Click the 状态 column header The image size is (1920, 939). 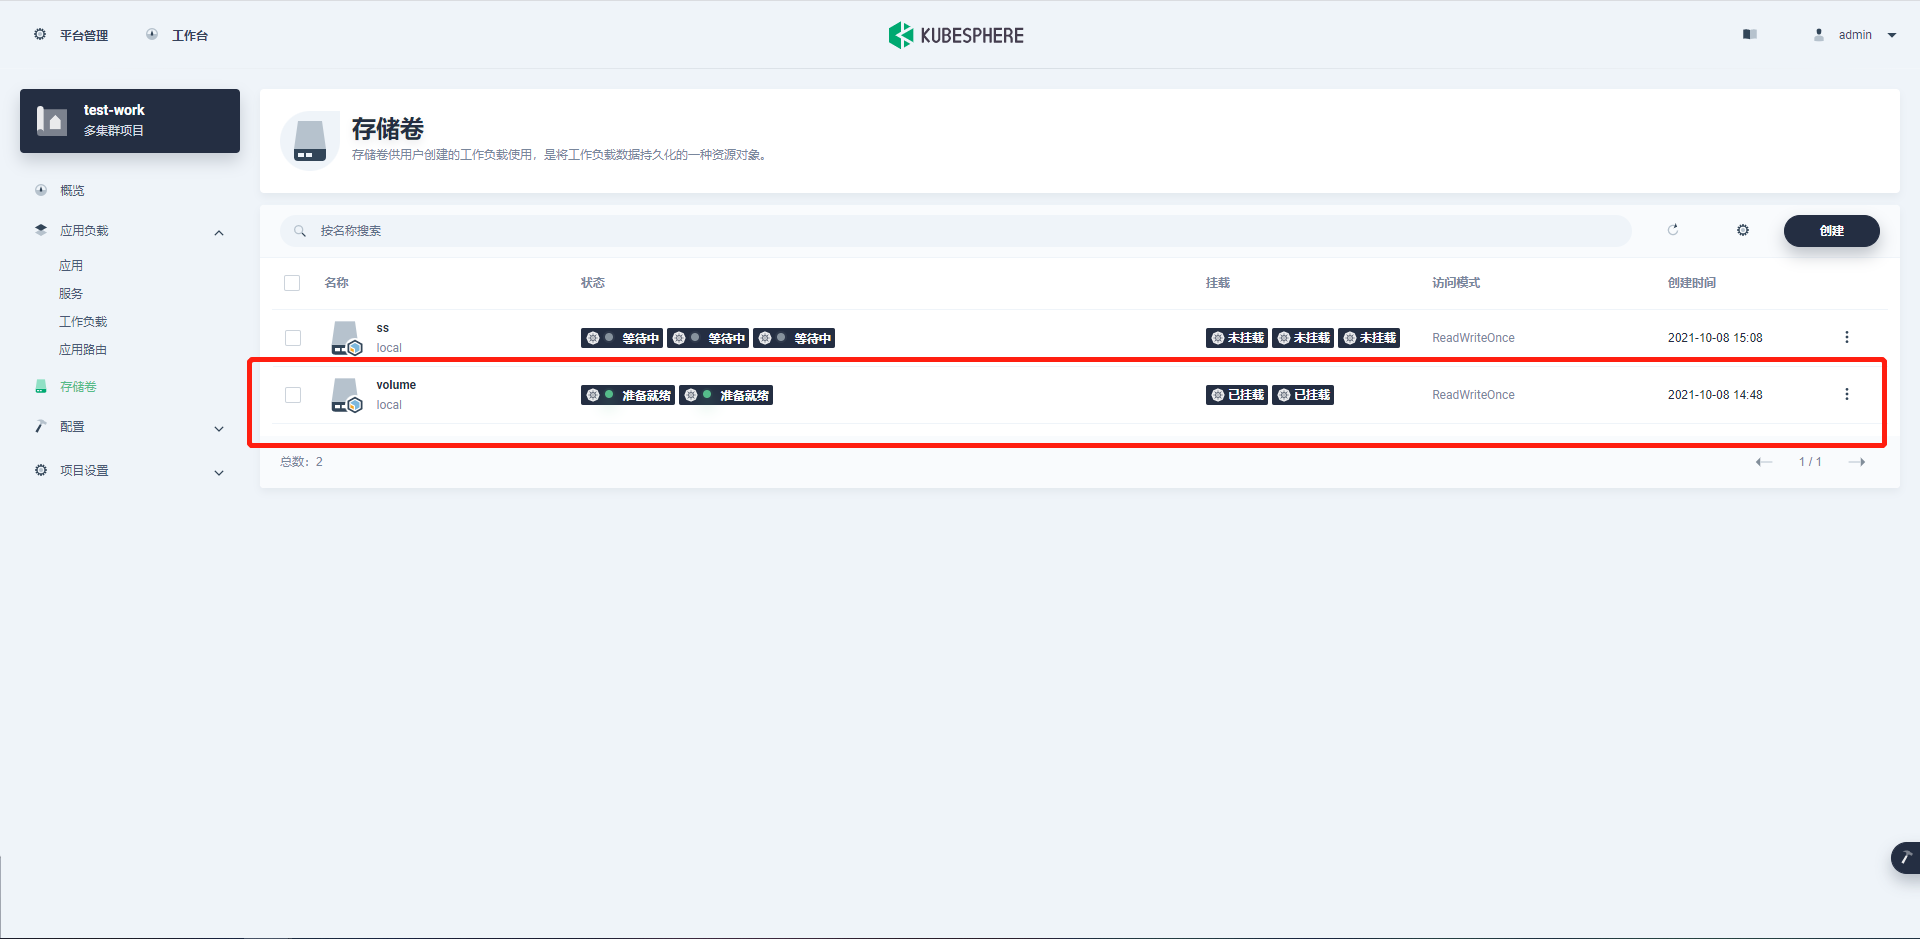[x=593, y=283]
